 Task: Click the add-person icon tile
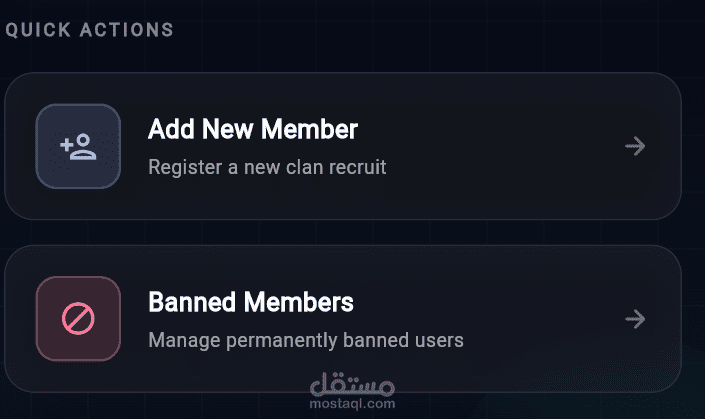78,146
